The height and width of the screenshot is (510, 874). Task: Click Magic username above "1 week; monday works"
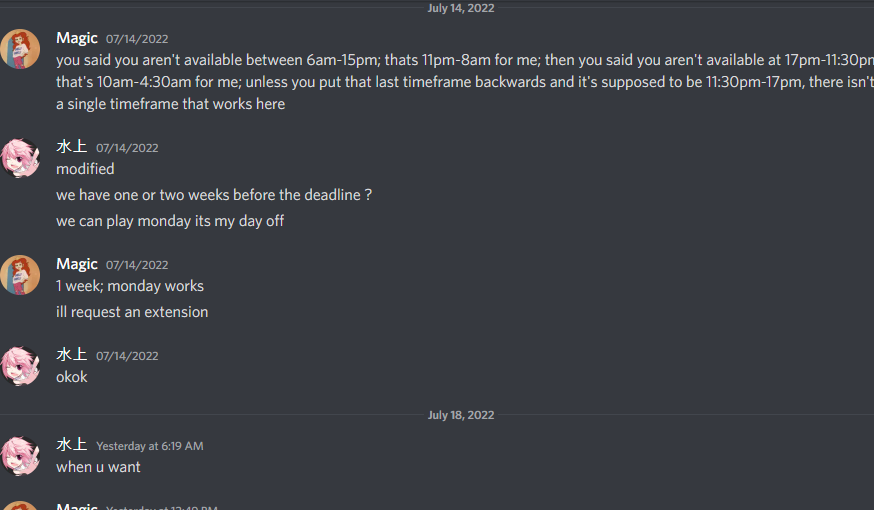[77, 264]
